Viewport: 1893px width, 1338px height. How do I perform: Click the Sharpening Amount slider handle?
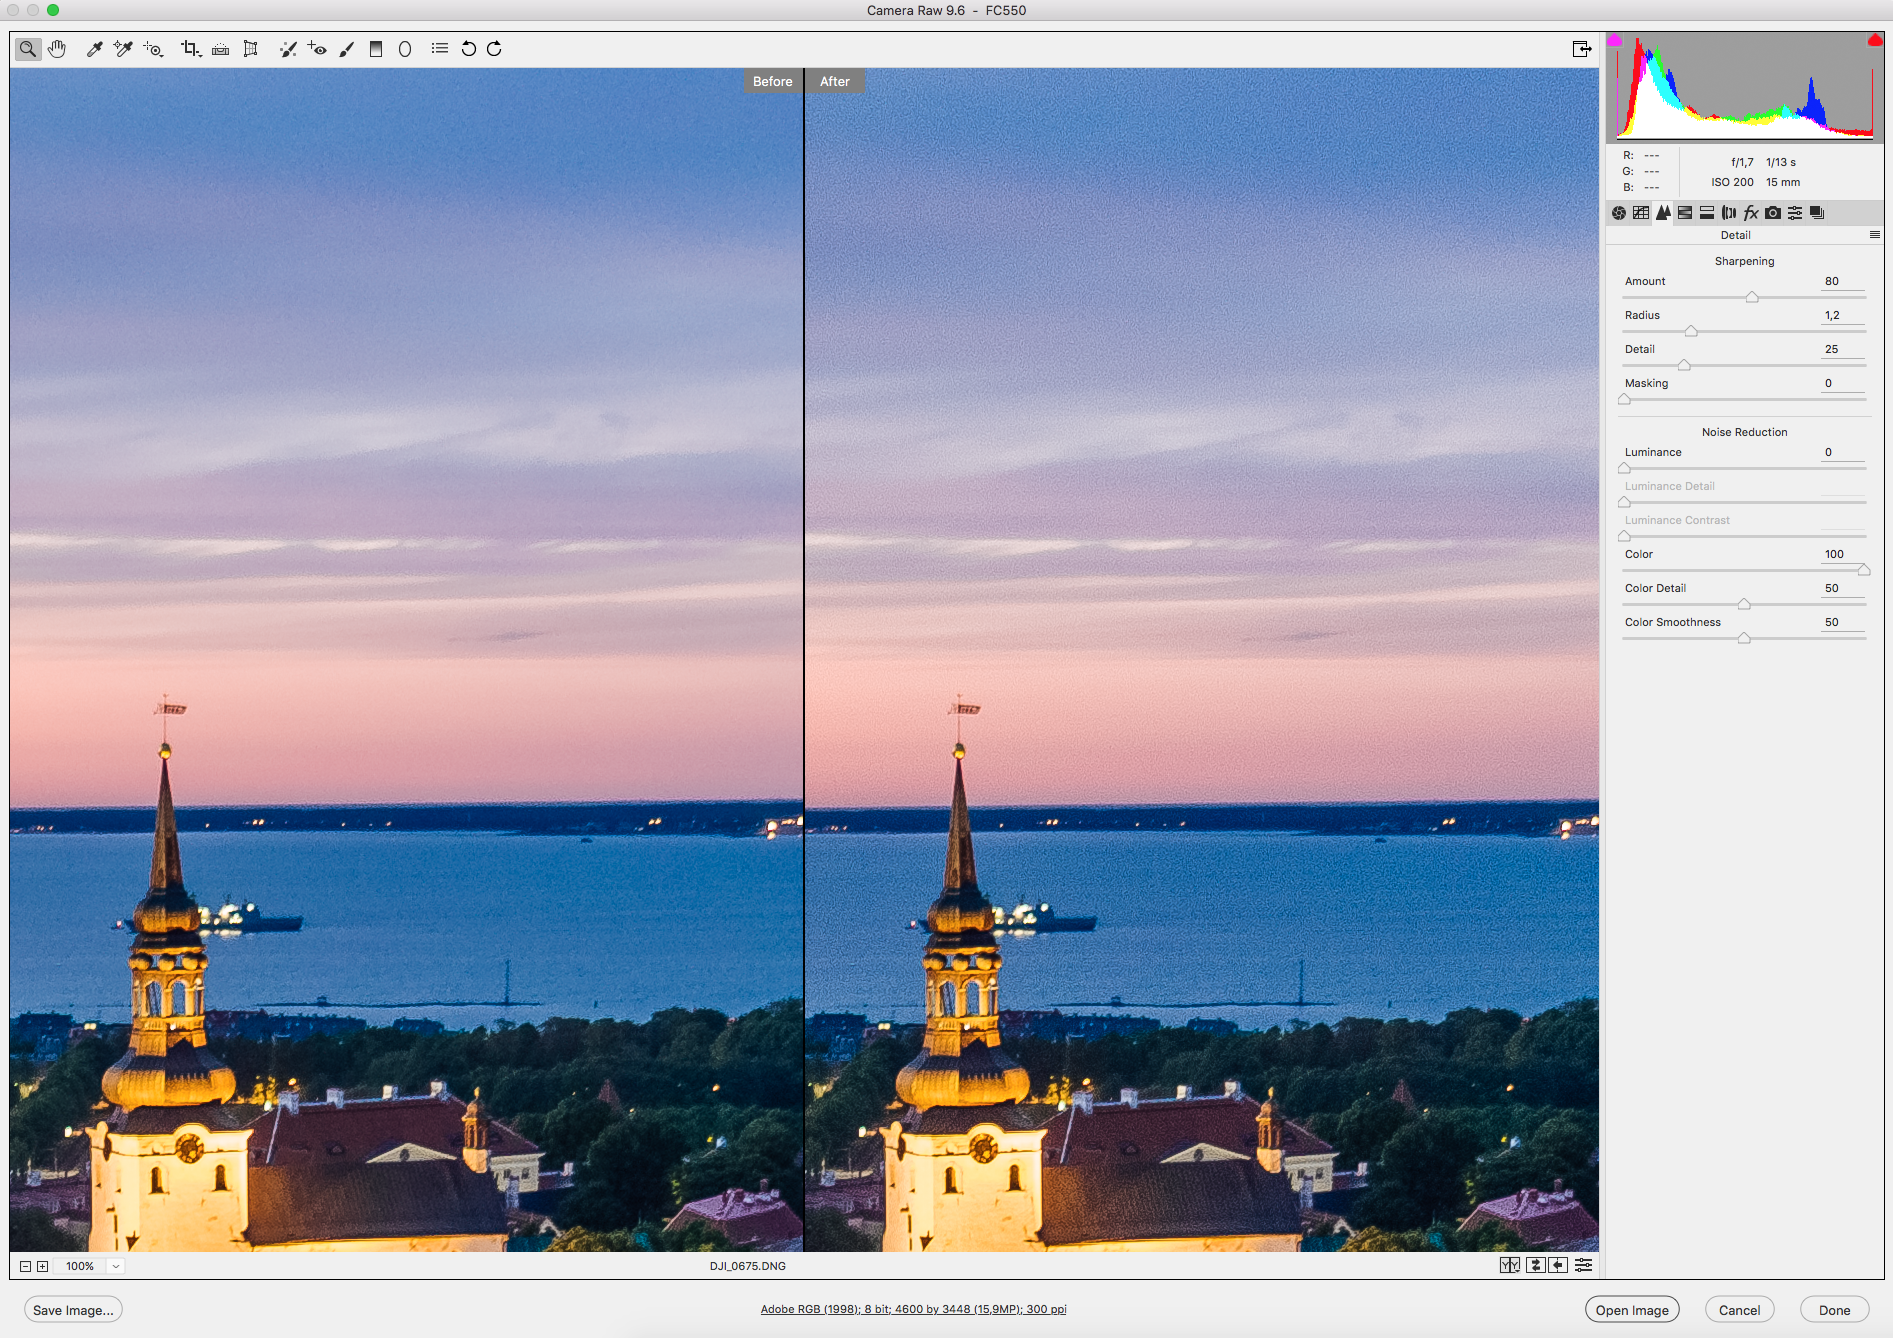click(x=1752, y=297)
